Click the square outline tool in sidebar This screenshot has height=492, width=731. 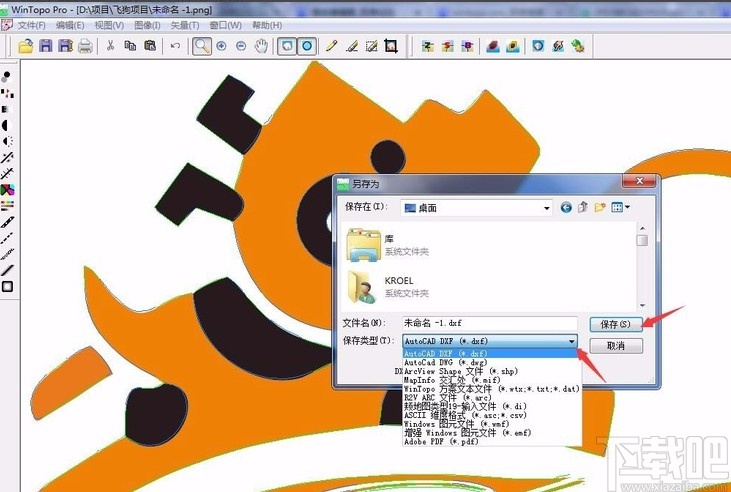click(x=7, y=286)
